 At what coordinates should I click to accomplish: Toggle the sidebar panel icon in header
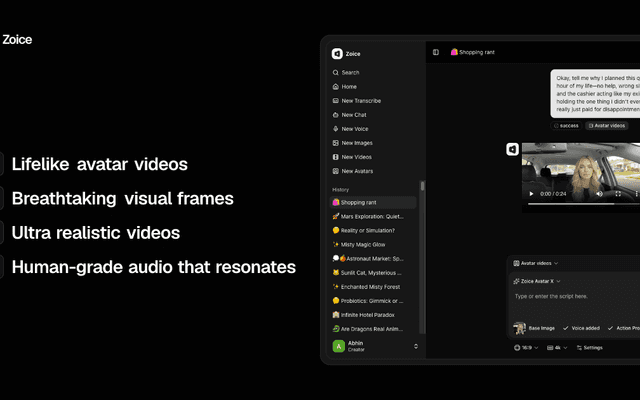(x=436, y=52)
